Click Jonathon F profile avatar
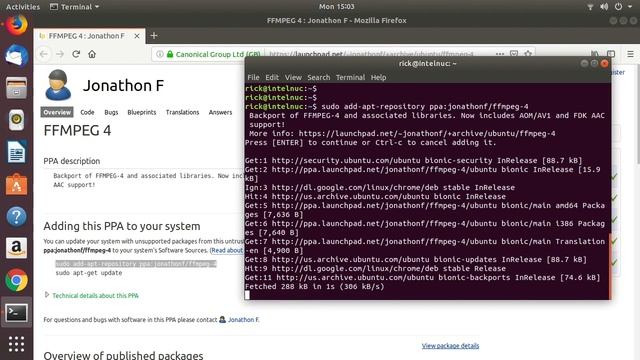This screenshot has width=640, height=360. pos(58,85)
